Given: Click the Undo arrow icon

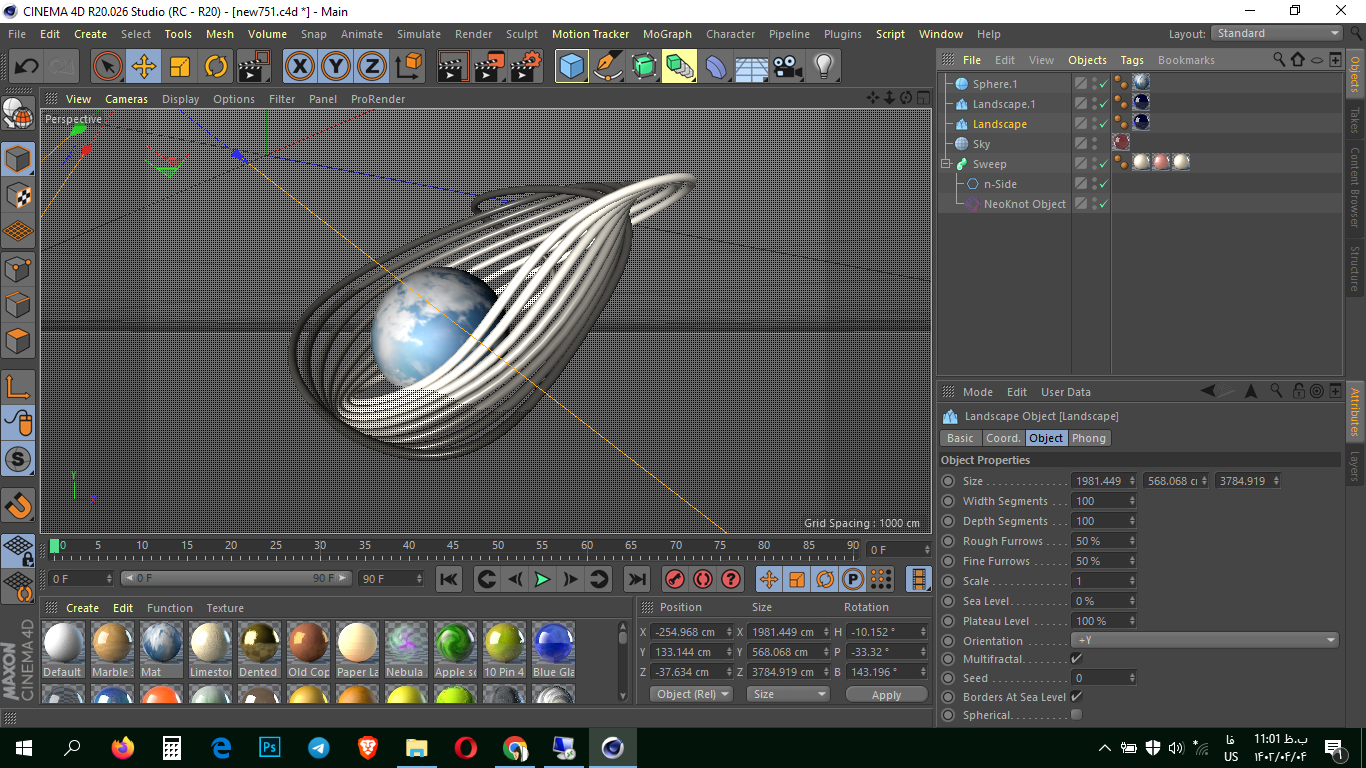Looking at the screenshot, I should [26, 67].
